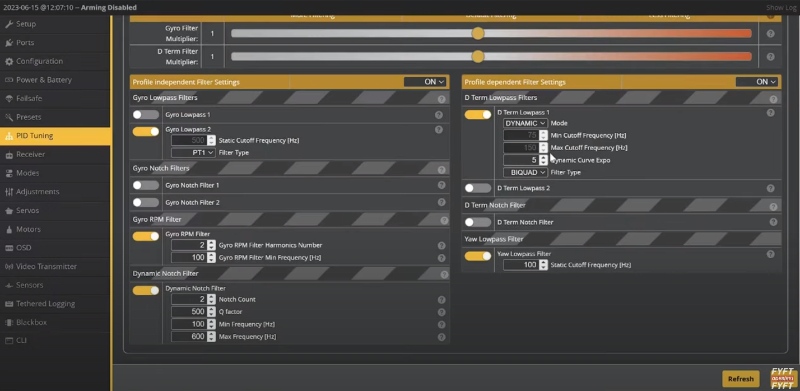Go to the Motors tab
Screen dimensions: 800x391
tap(55, 229)
